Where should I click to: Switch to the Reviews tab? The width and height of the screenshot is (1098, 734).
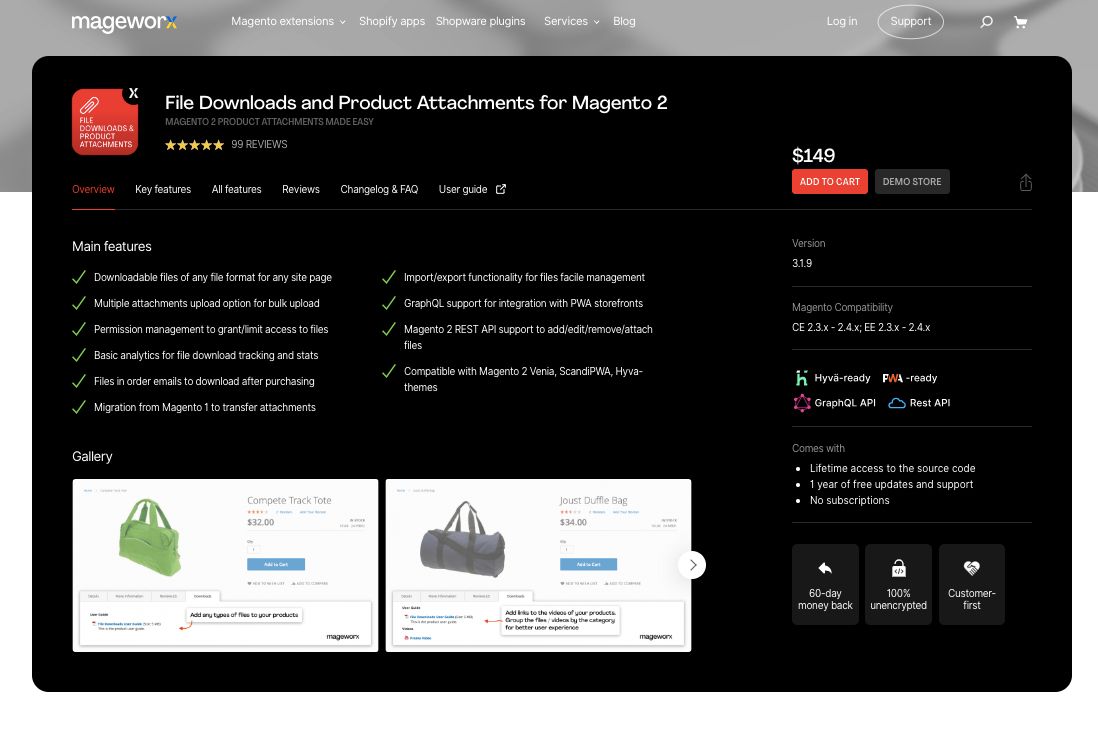coord(300,189)
